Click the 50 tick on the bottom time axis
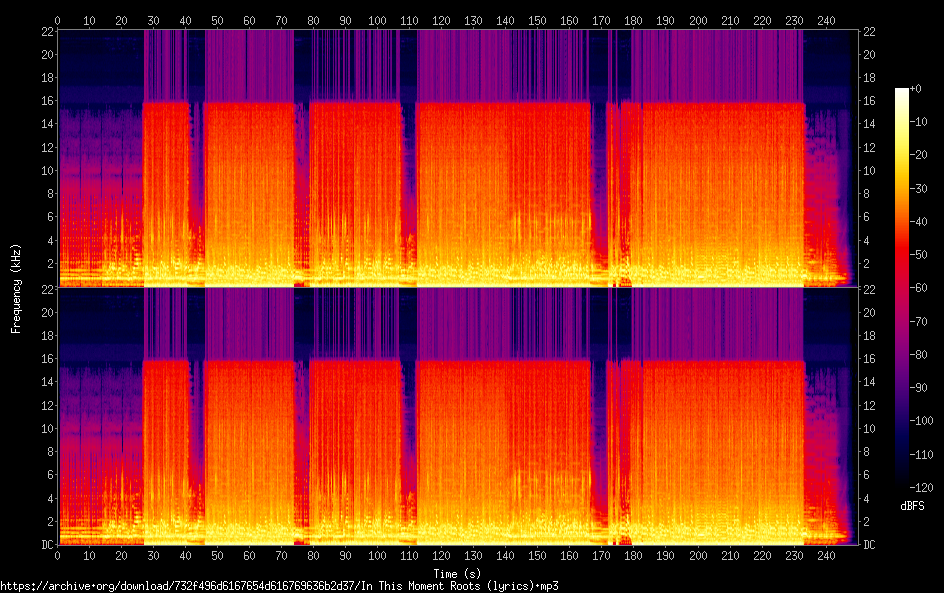The height and width of the screenshot is (593, 944). coord(217,554)
